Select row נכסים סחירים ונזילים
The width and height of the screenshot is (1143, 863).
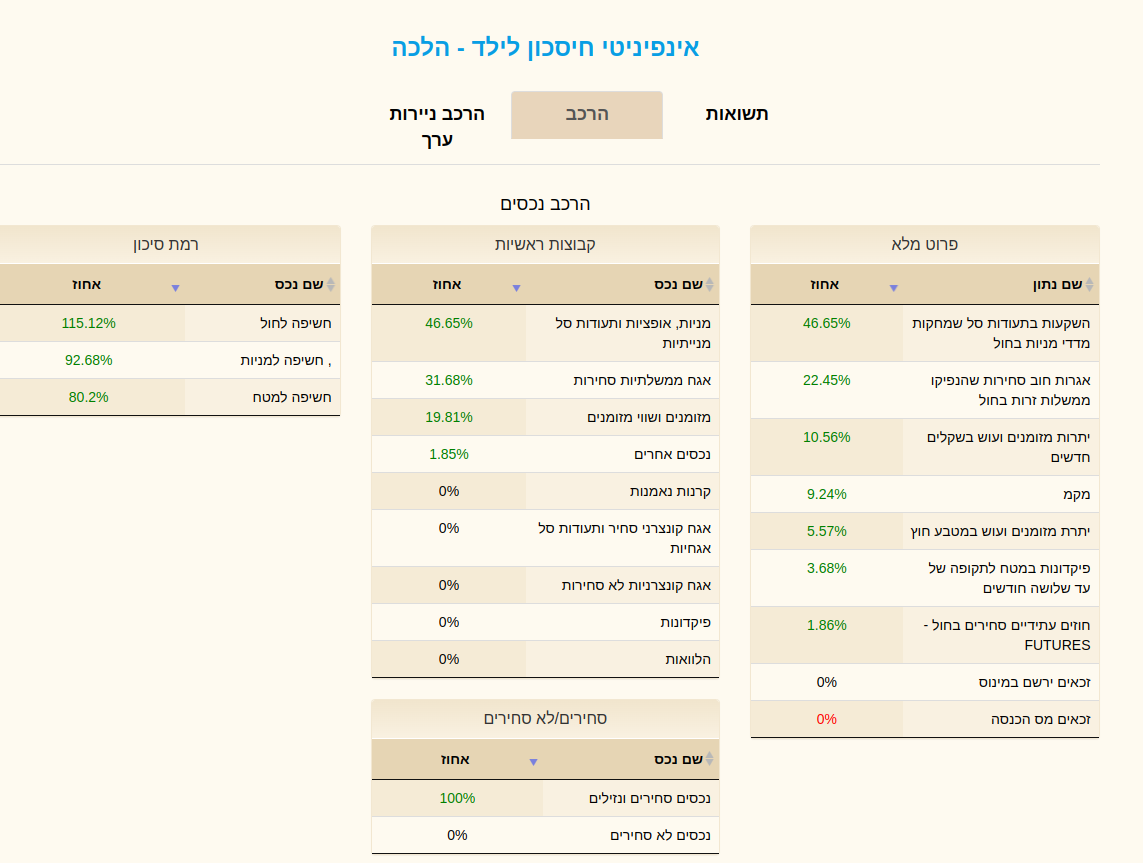(545, 798)
